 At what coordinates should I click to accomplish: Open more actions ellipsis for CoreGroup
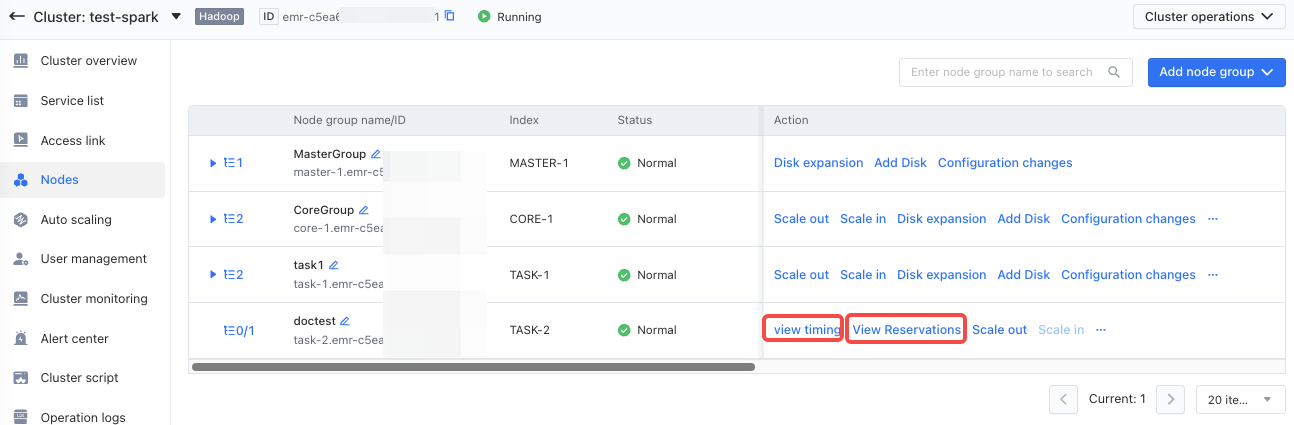pos(1213,219)
